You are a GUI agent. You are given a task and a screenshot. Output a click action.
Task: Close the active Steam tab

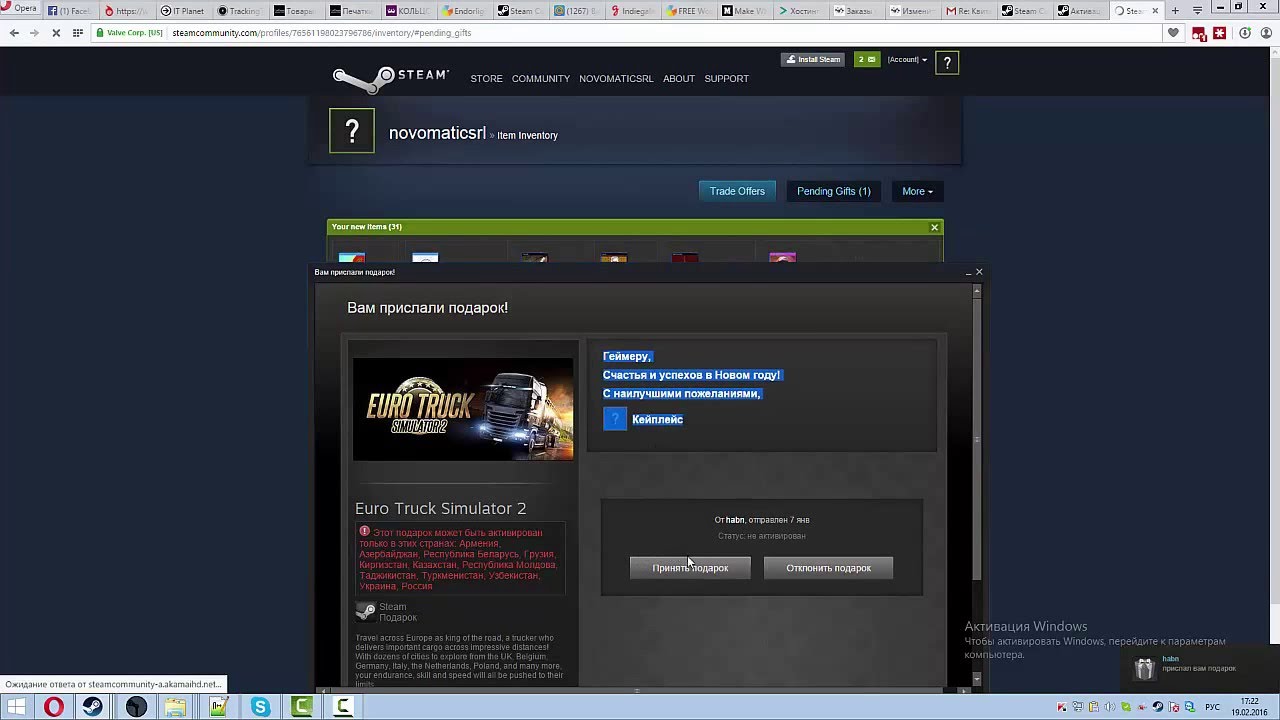pos(1155,11)
